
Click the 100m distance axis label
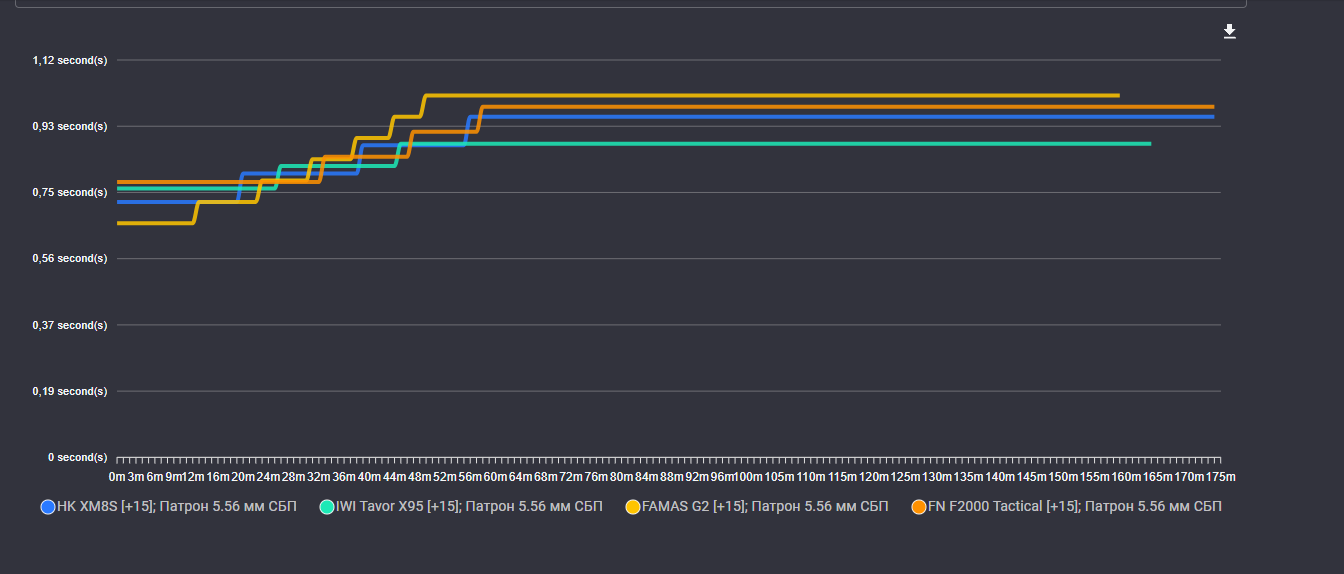point(747,476)
